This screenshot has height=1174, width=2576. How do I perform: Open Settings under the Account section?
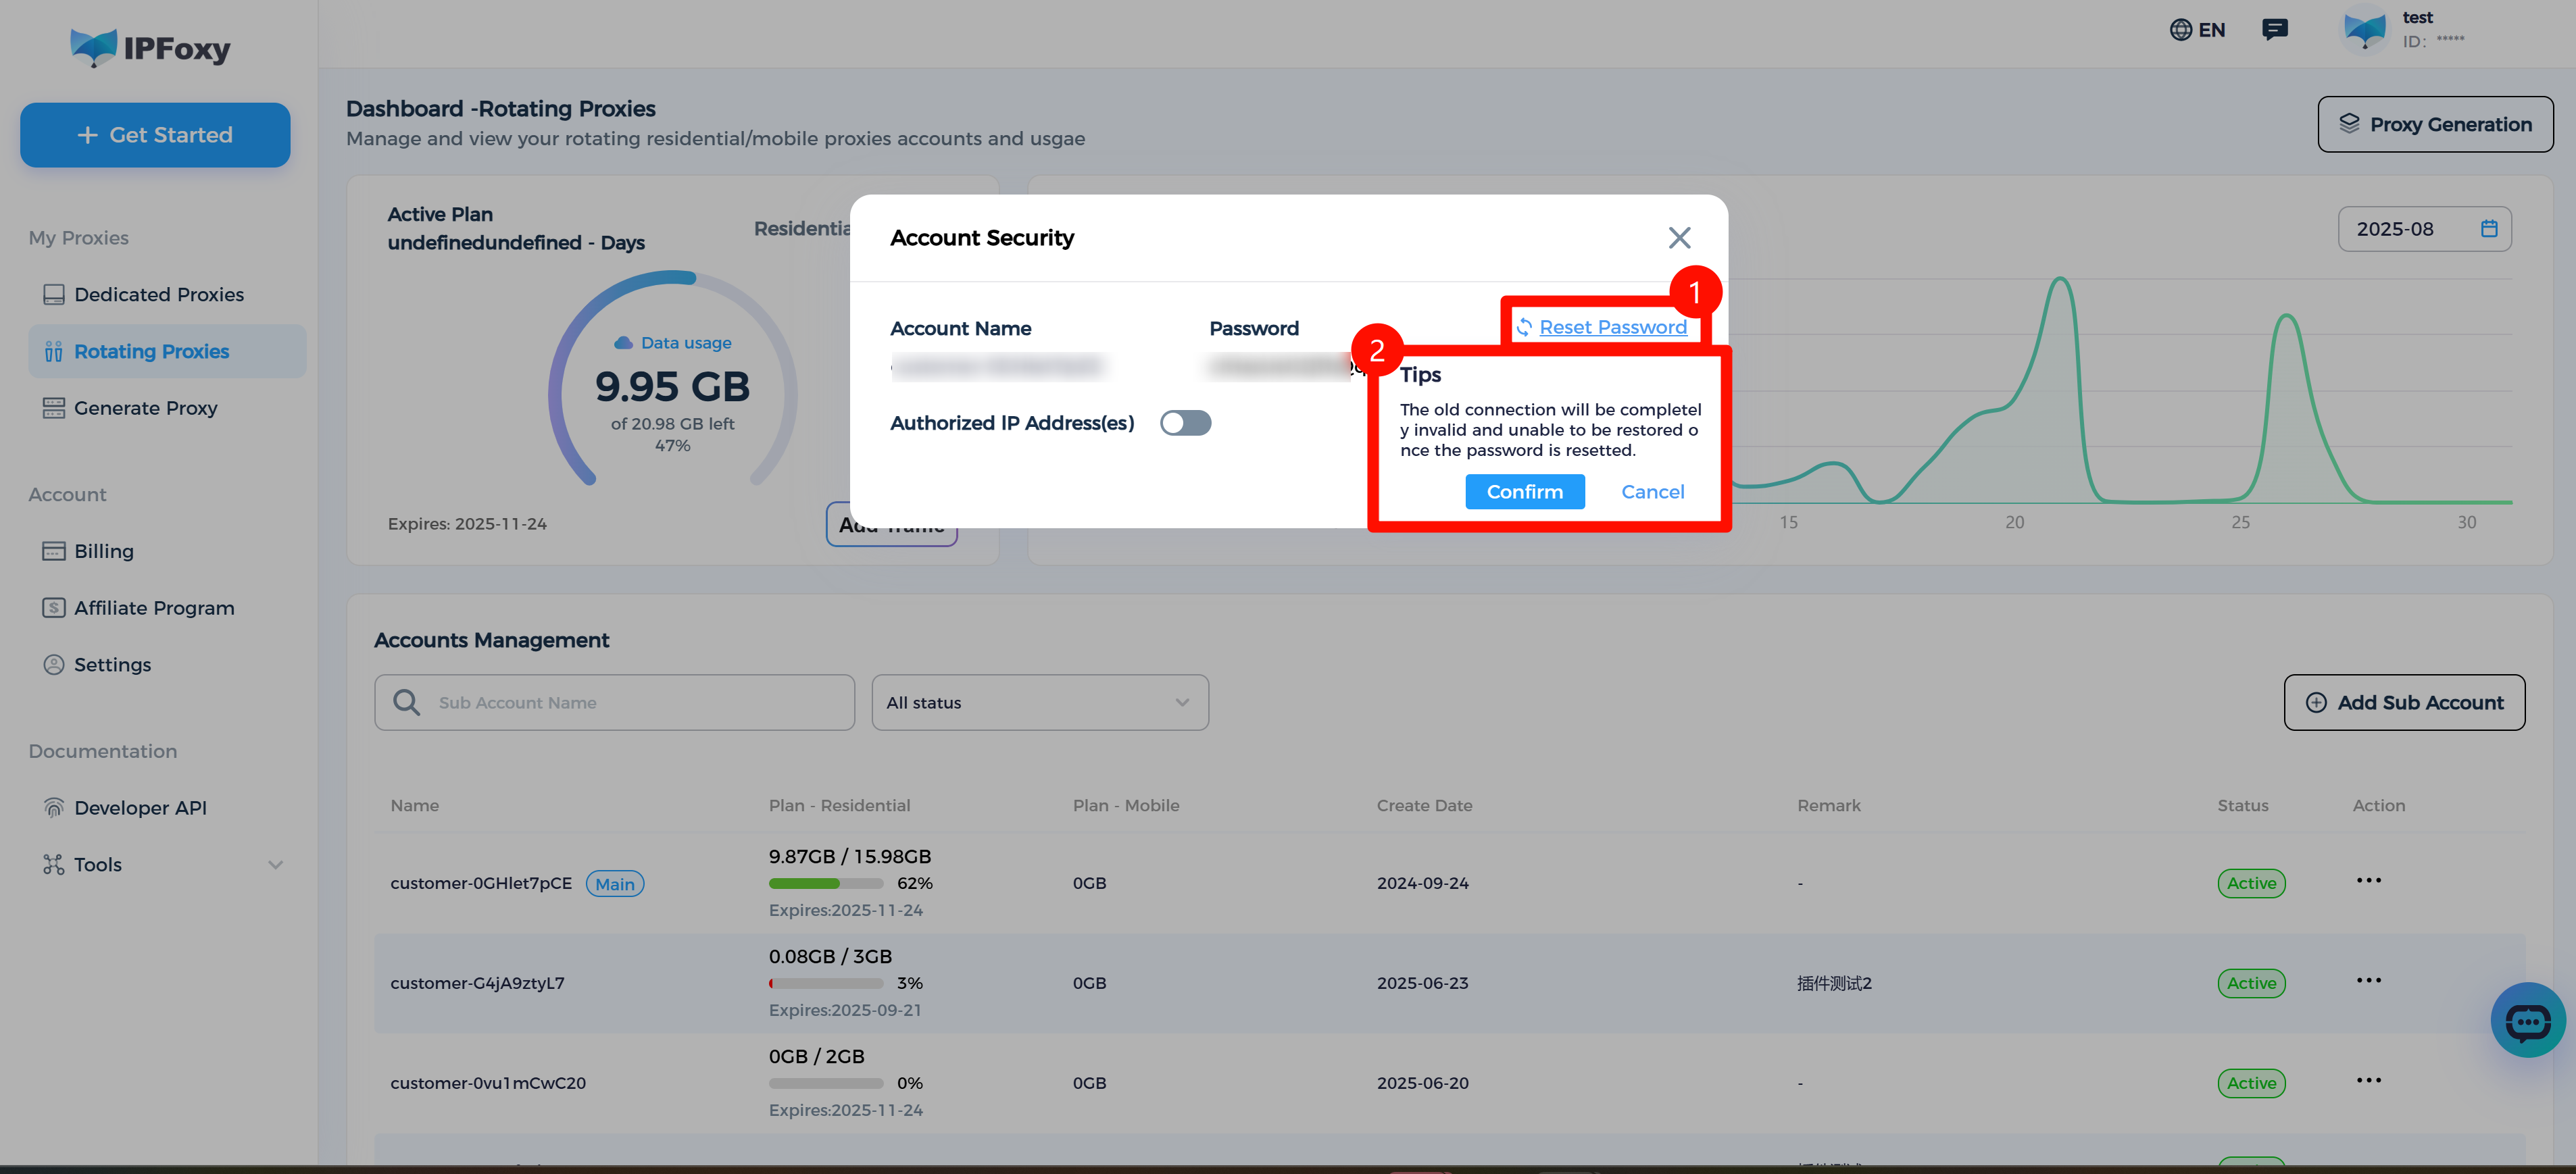point(110,664)
